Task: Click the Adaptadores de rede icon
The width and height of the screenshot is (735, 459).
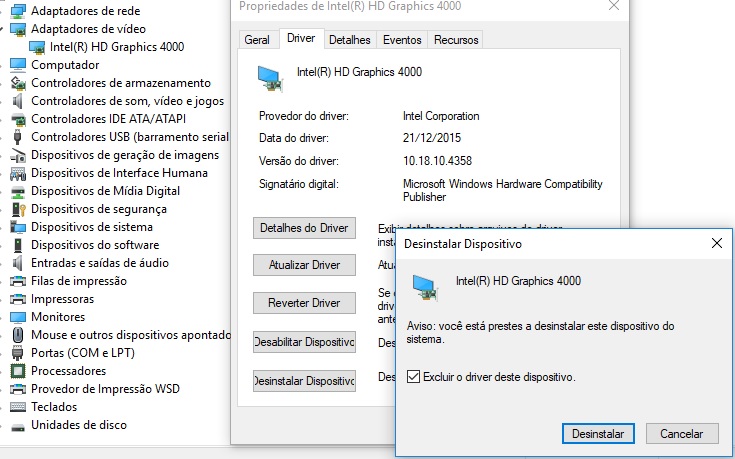Action: pyautogui.click(x=18, y=11)
